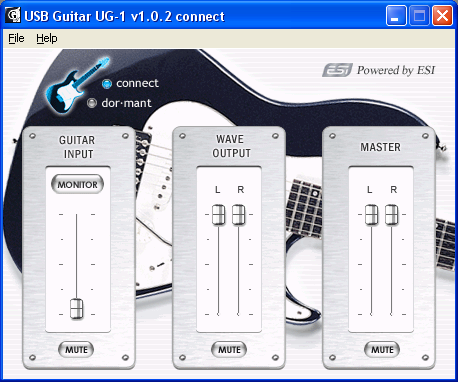Select the connect radio indicator

coord(107,84)
